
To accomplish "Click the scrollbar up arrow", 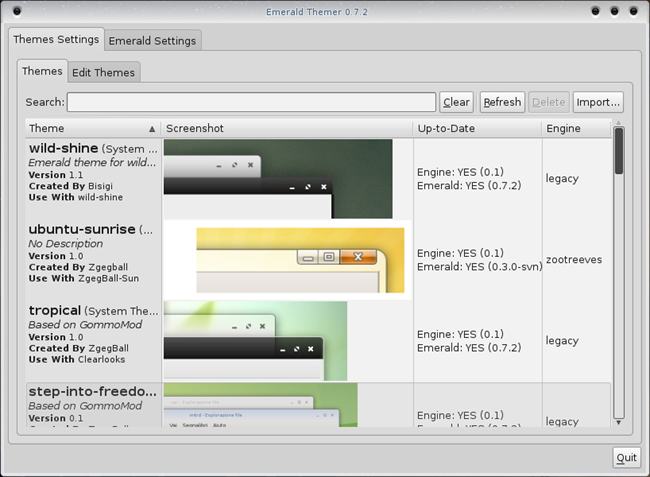I will click(x=619, y=124).
